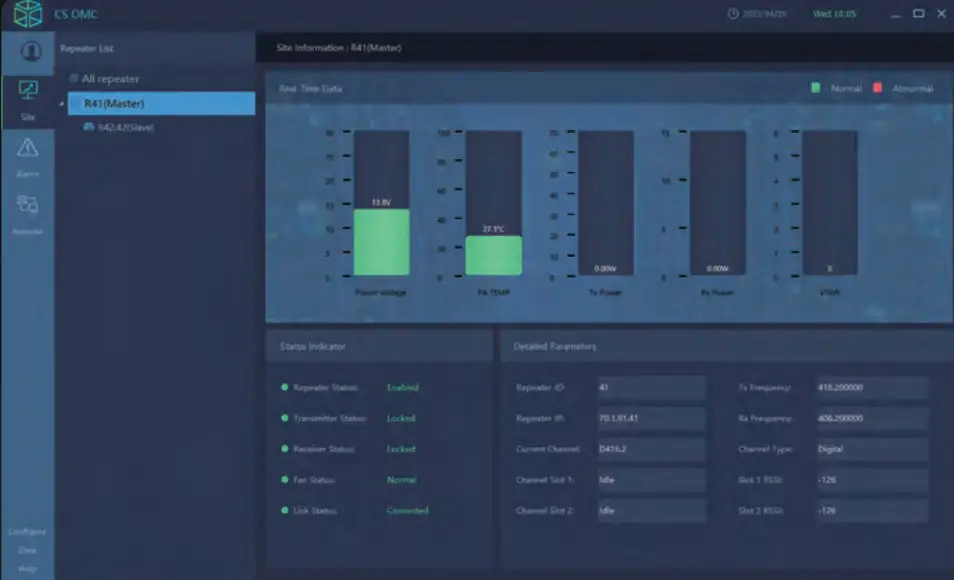
Task: Open the Configure item in the sidebar
Action: click(27, 531)
